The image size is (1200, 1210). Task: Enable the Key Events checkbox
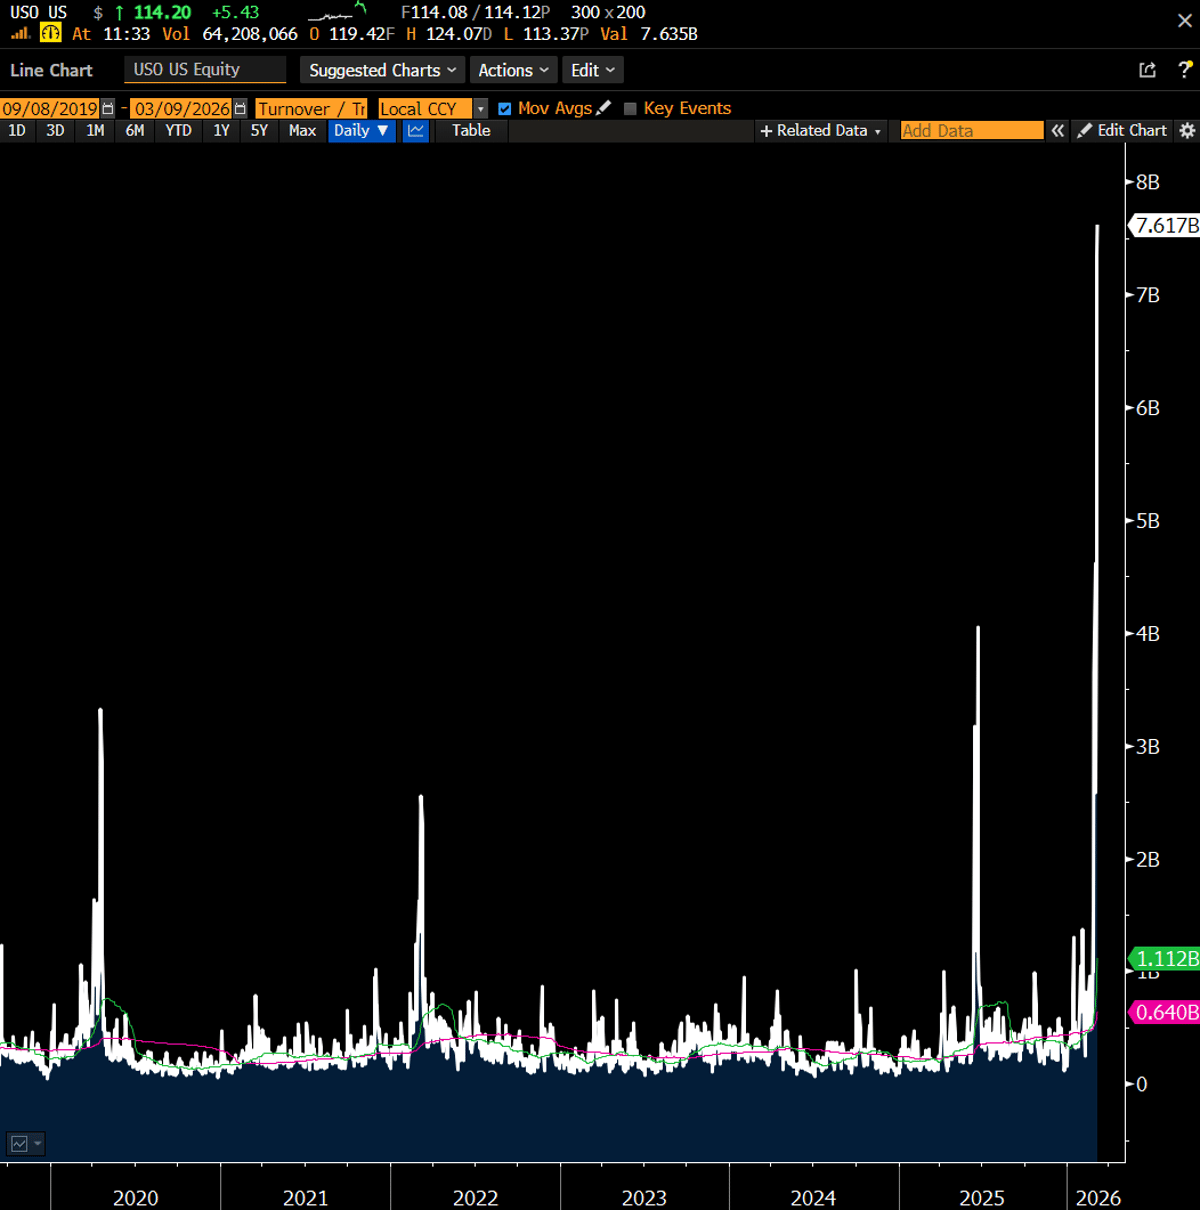630,108
